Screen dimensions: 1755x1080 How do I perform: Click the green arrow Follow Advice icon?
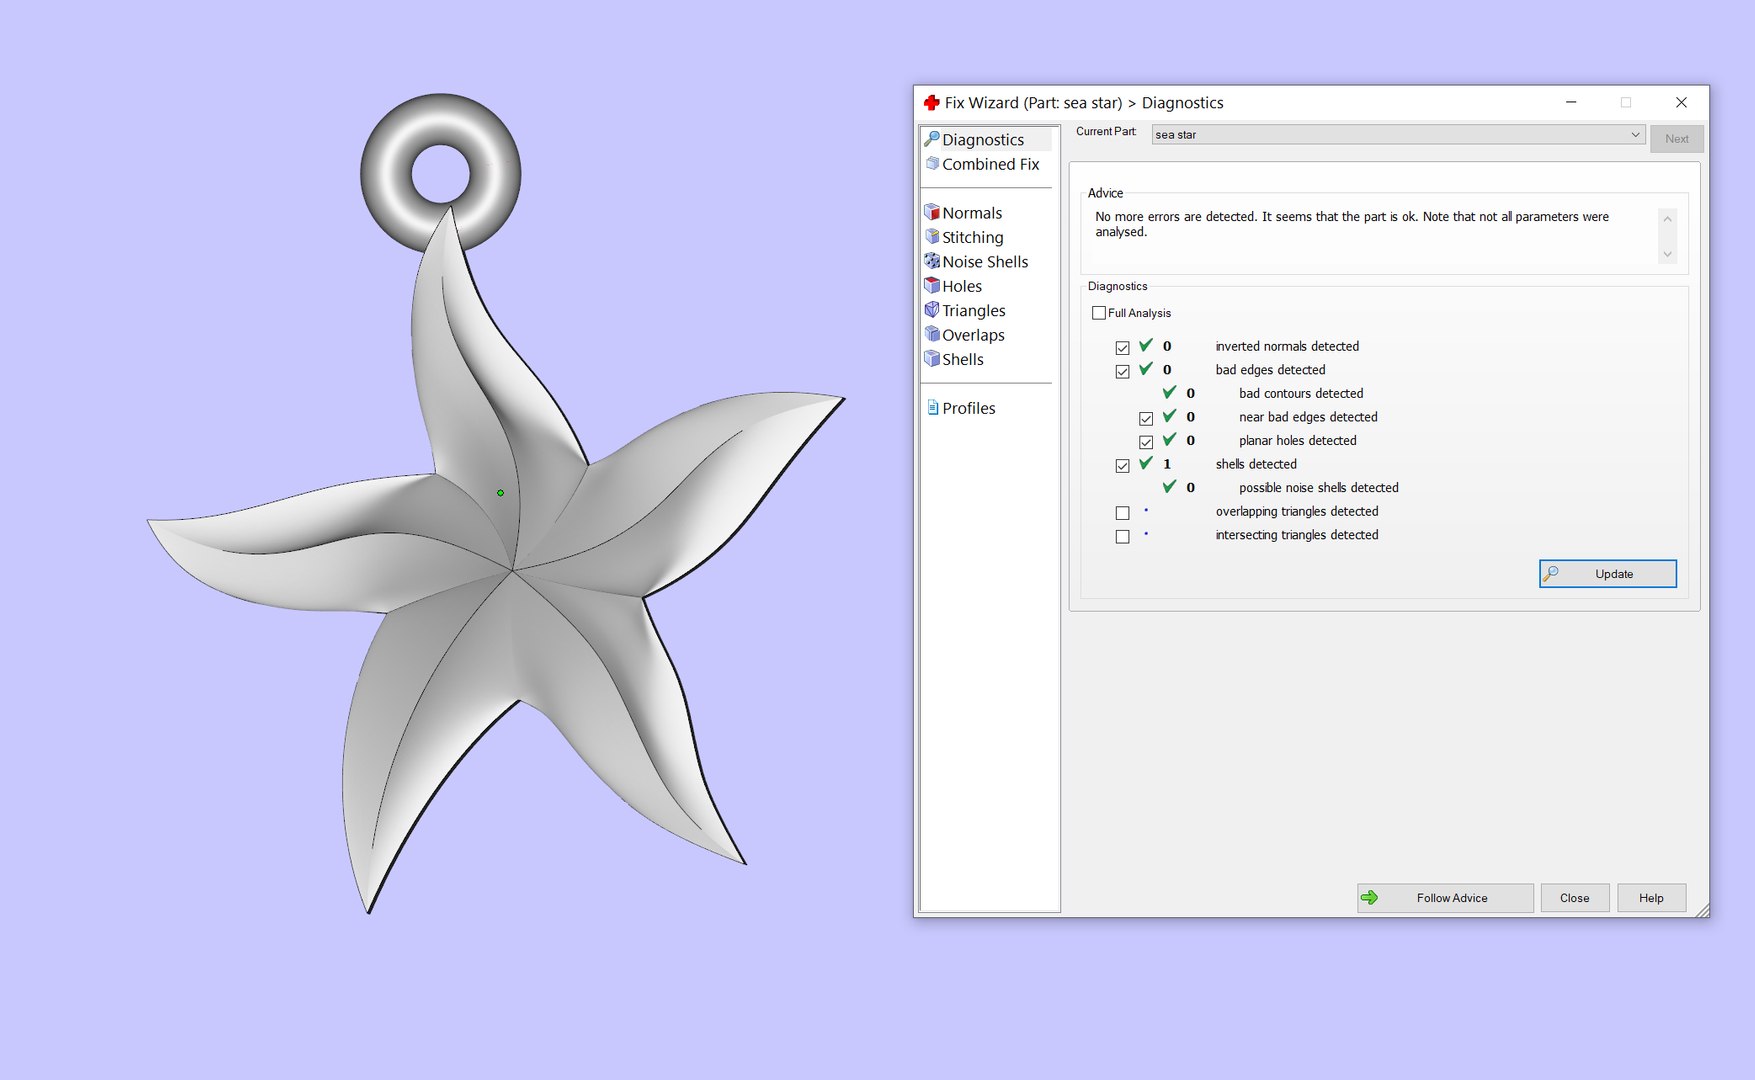1370,898
